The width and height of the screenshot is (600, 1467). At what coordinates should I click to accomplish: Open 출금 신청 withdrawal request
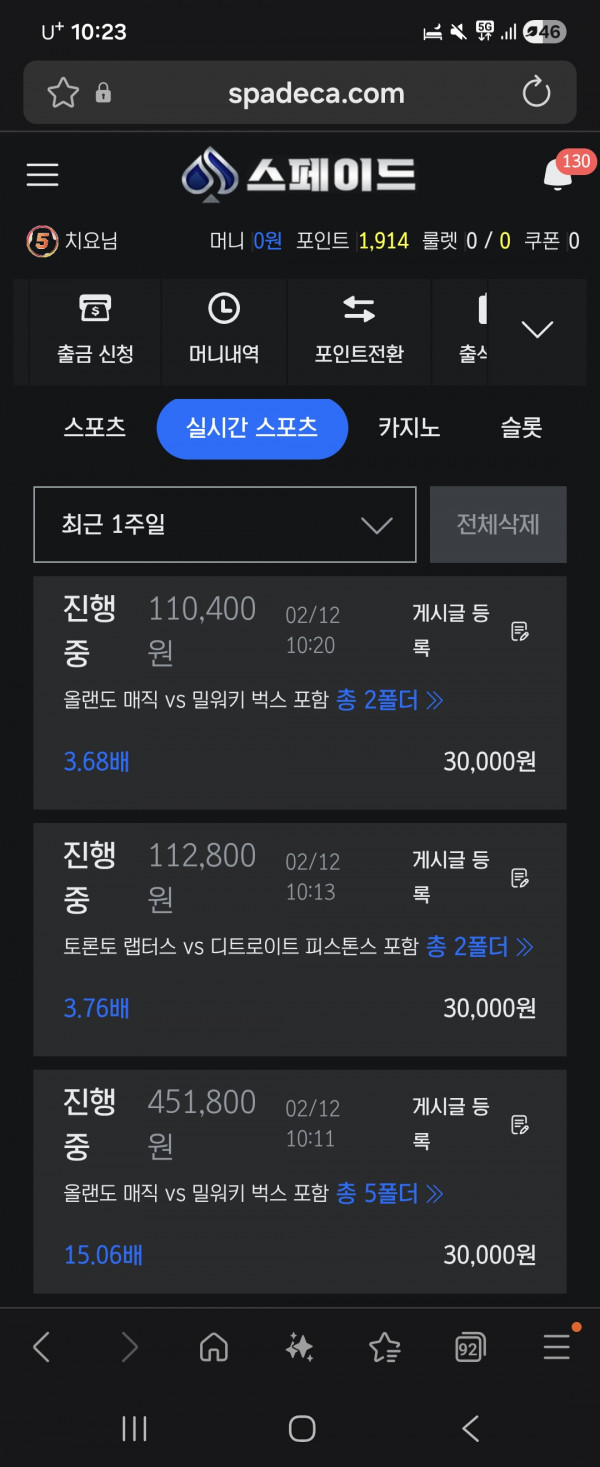95,330
